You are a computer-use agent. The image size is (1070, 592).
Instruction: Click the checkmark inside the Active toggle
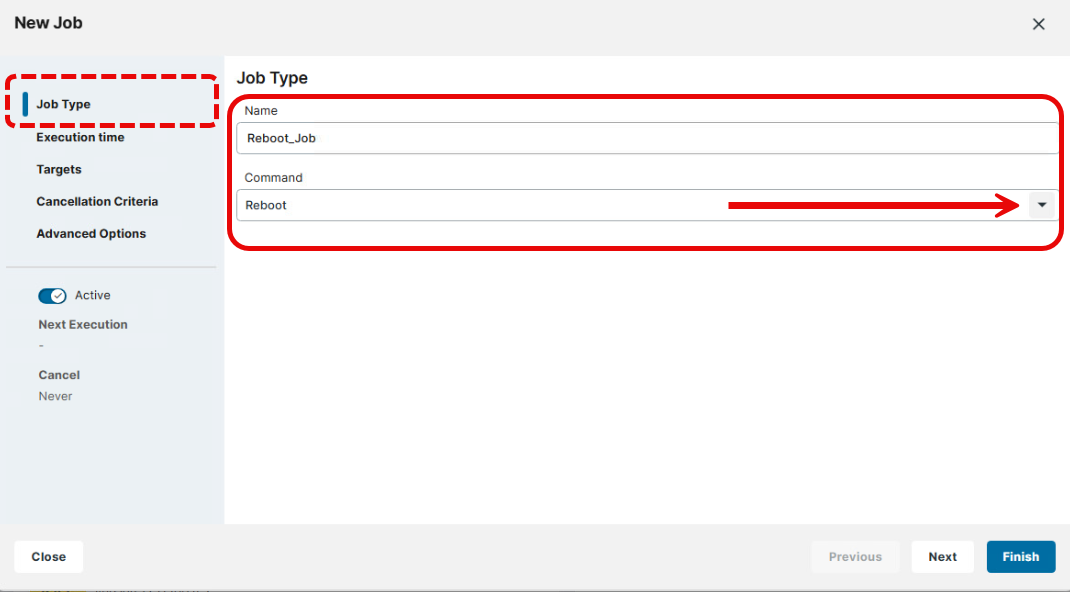58,296
